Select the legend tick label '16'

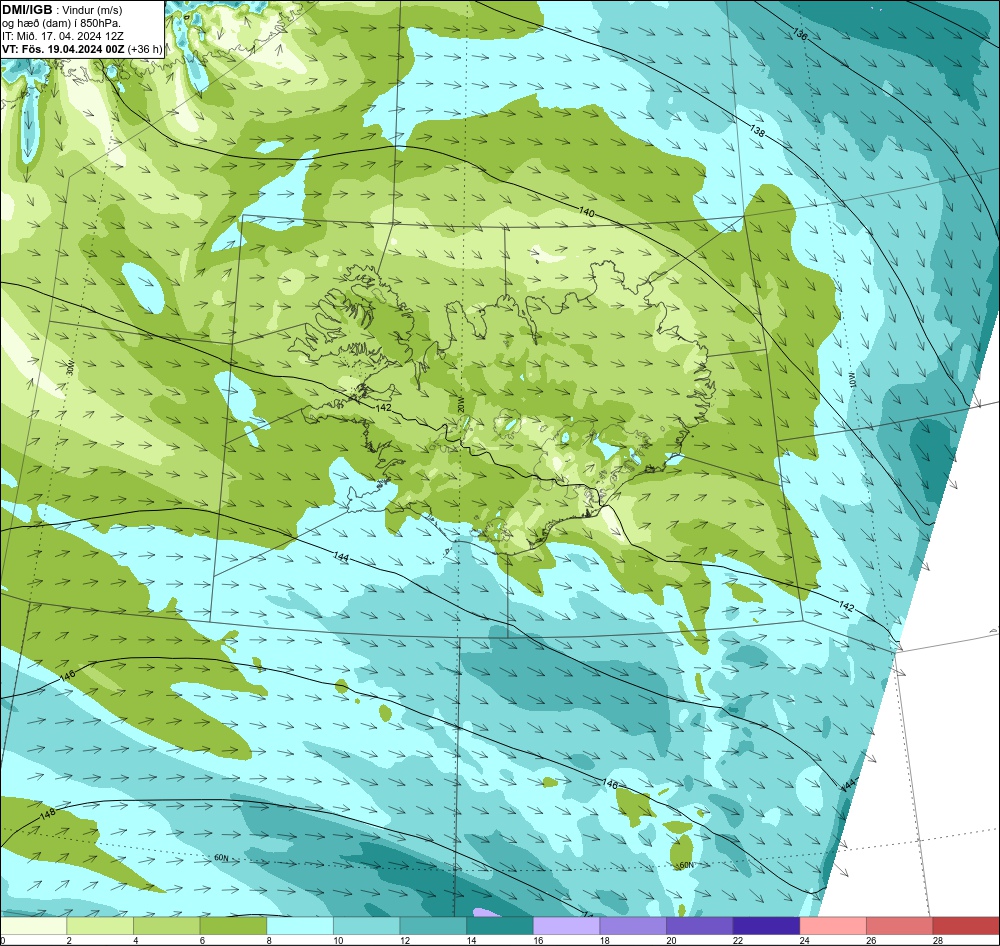click(538, 940)
